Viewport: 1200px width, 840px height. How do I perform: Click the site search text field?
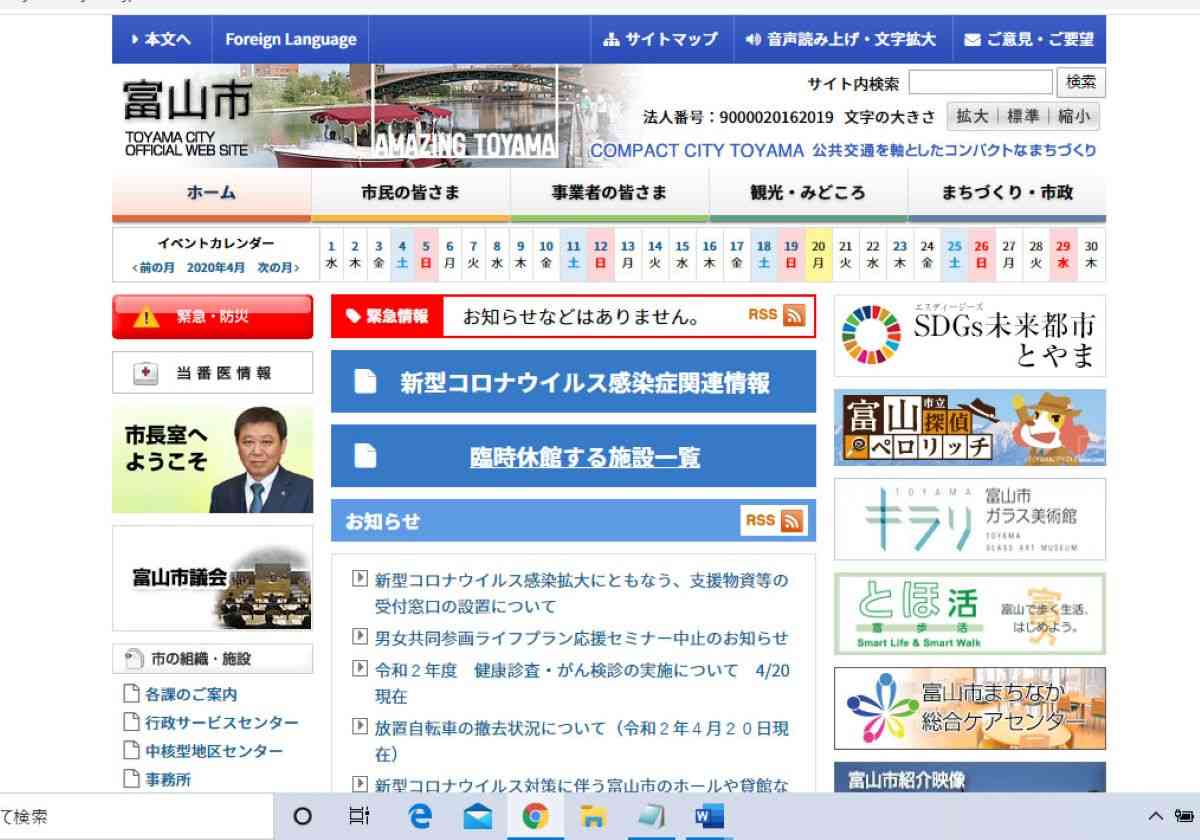point(981,82)
